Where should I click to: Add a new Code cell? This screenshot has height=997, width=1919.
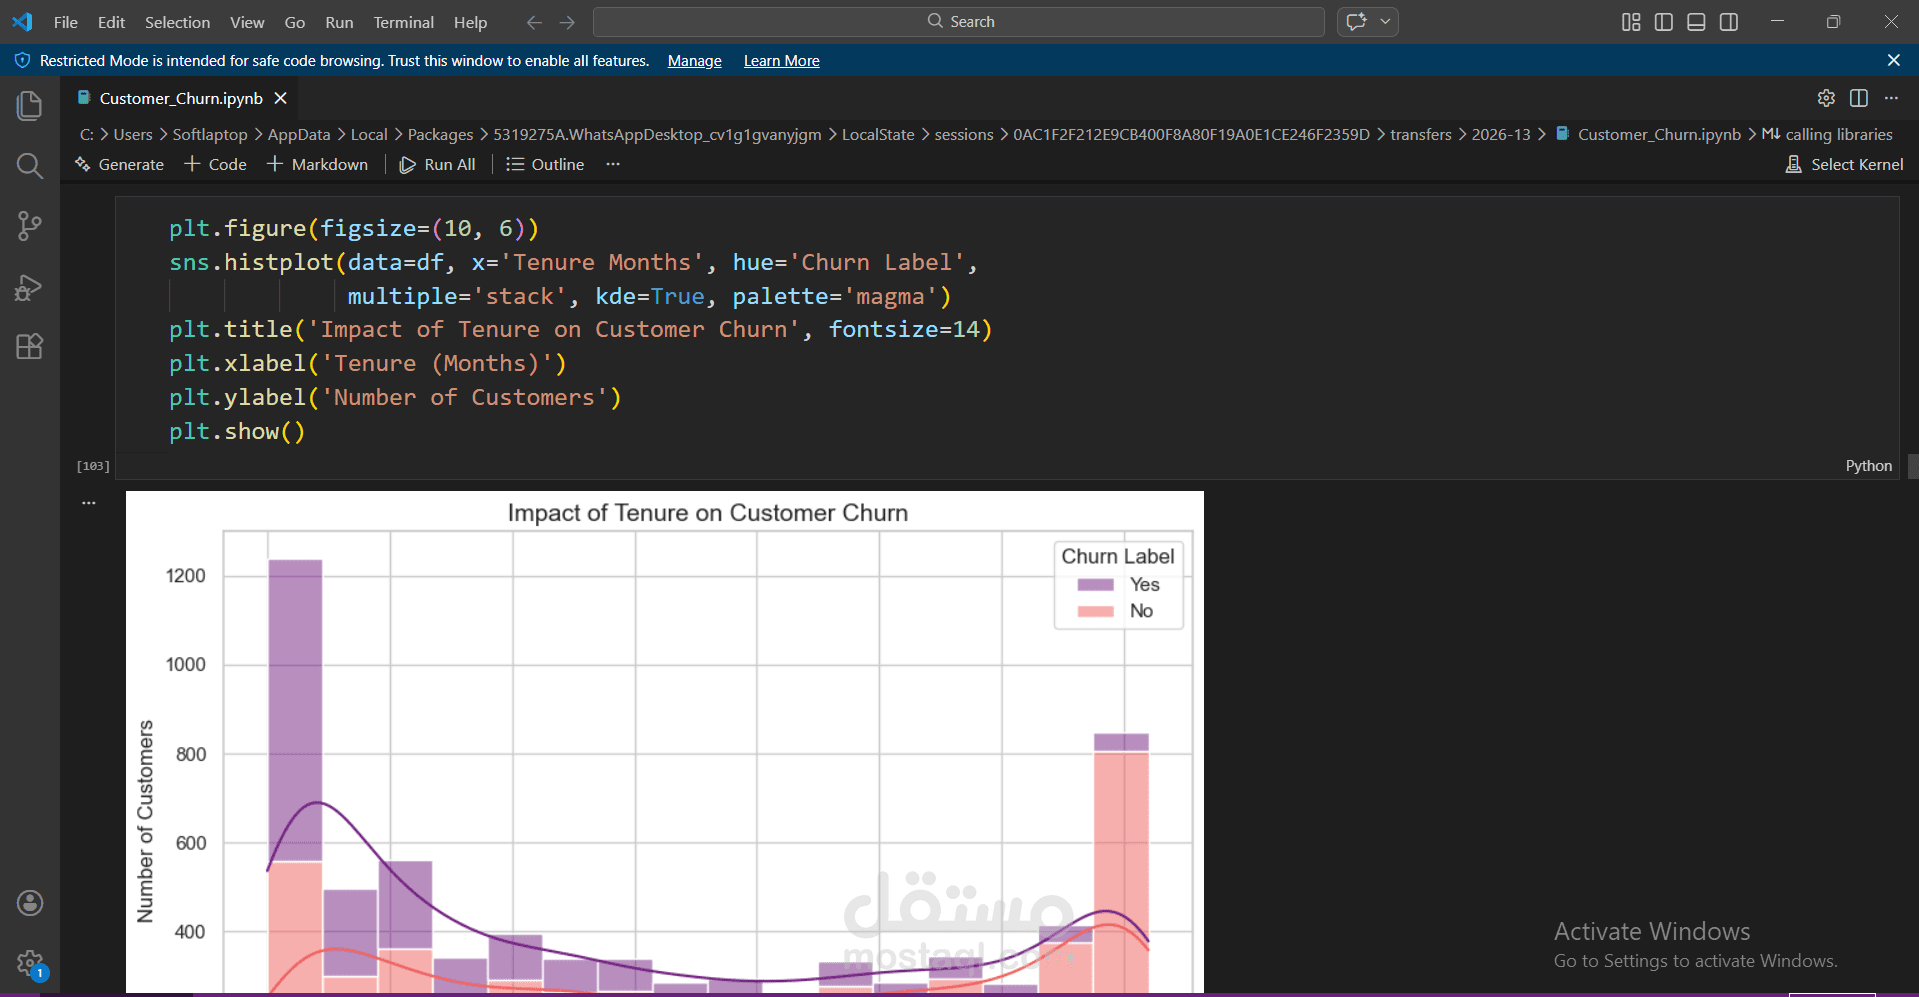point(216,164)
